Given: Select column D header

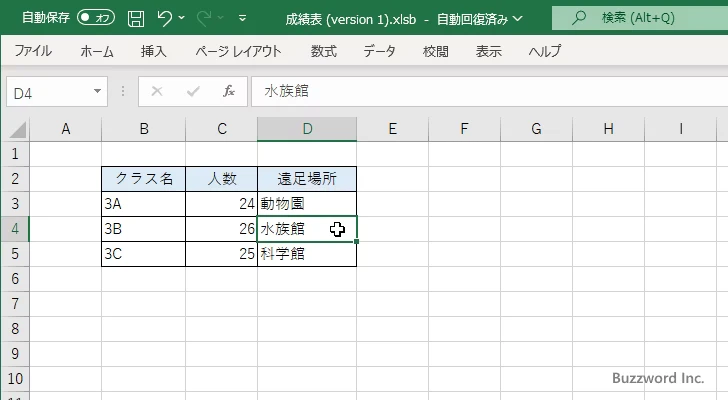Looking at the screenshot, I should (x=307, y=129).
